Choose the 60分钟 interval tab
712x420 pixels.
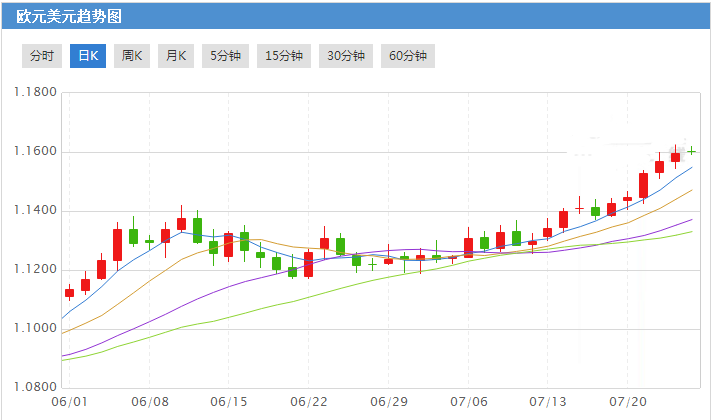pos(408,56)
